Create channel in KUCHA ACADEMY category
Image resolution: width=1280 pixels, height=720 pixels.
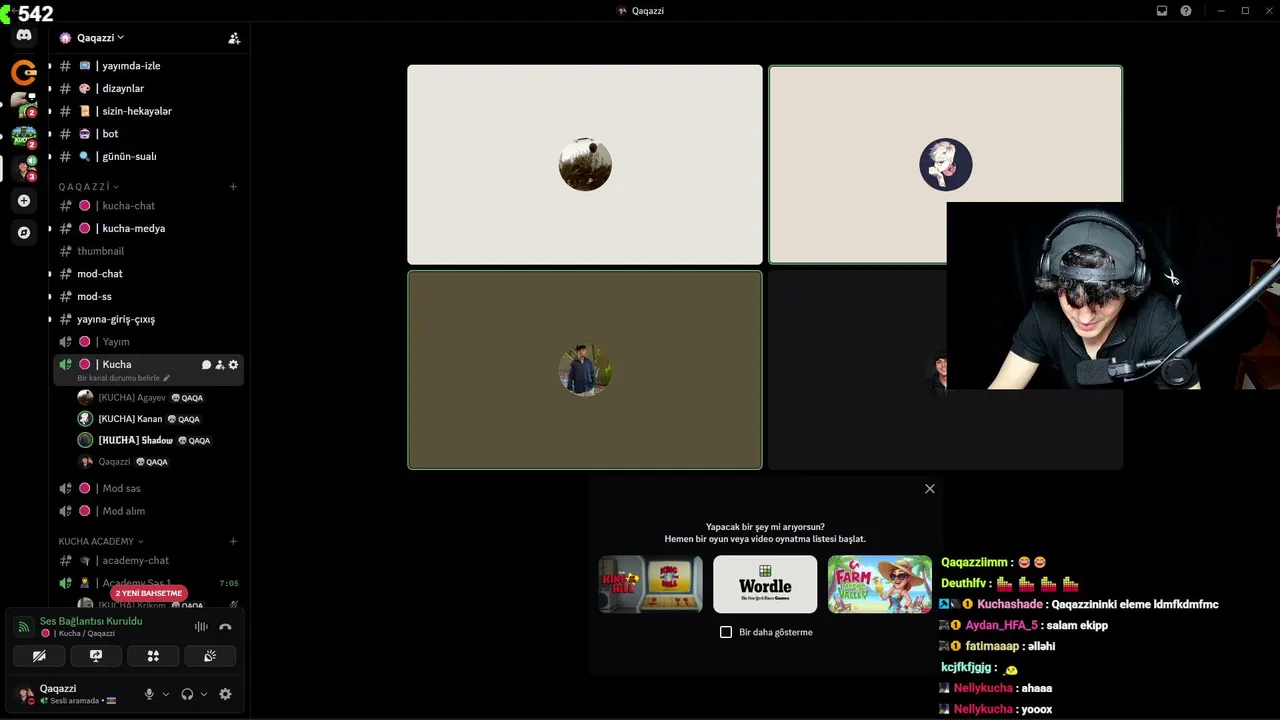(233, 541)
